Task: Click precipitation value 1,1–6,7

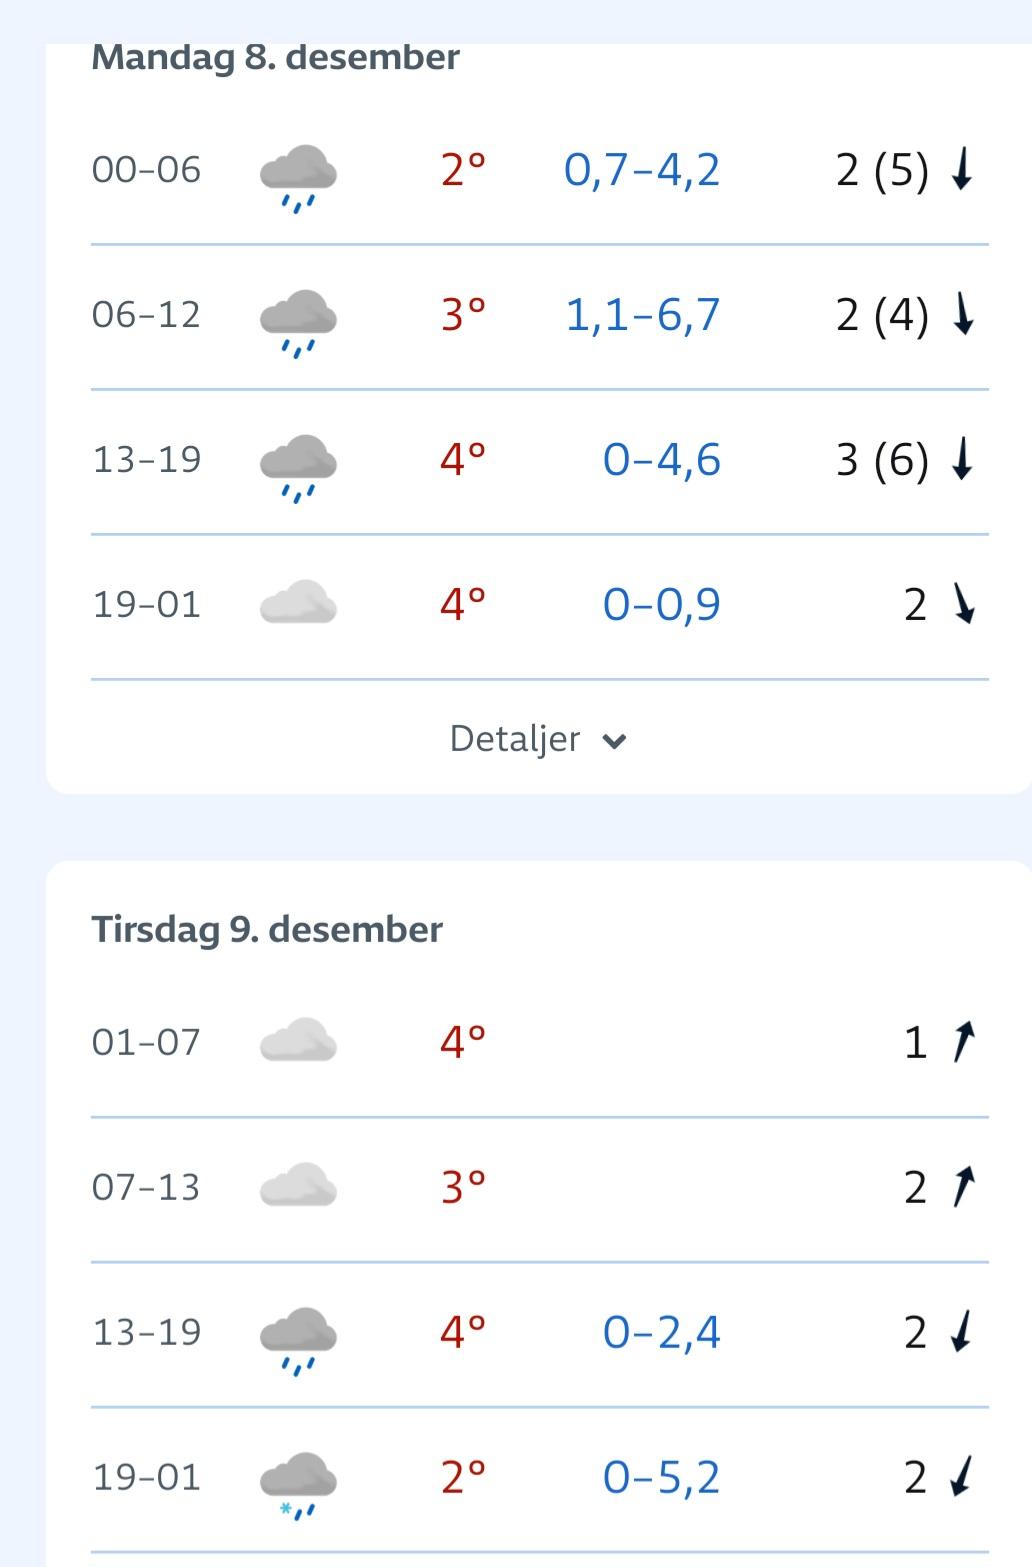Action: pyautogui.click(x=642, y=315)
